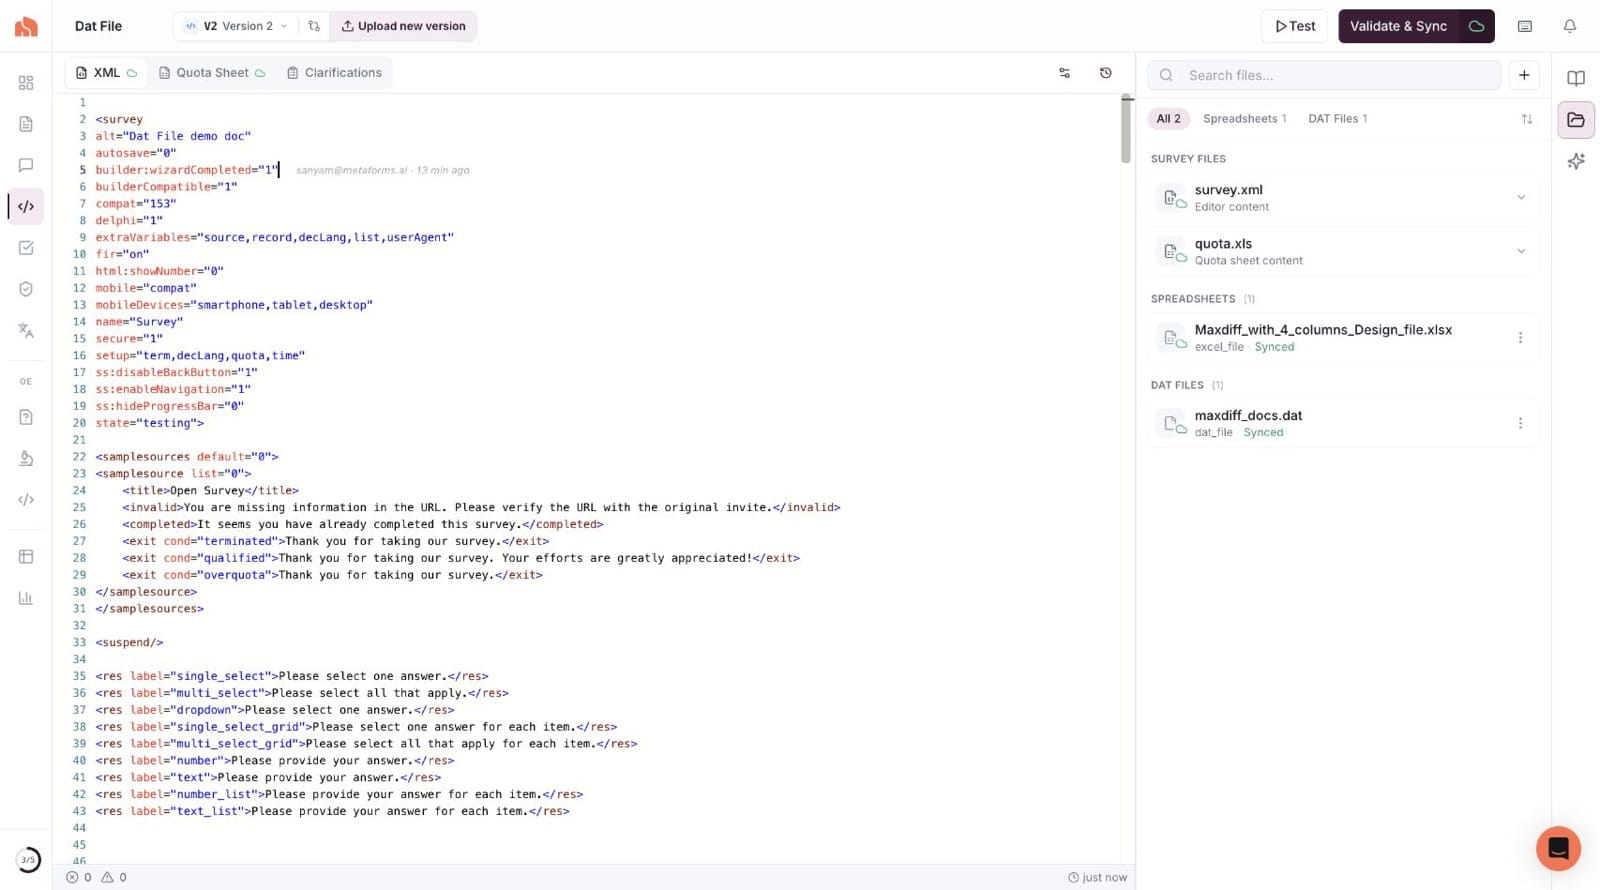Select the files folder panel icon

click(x=1576, y=120)
